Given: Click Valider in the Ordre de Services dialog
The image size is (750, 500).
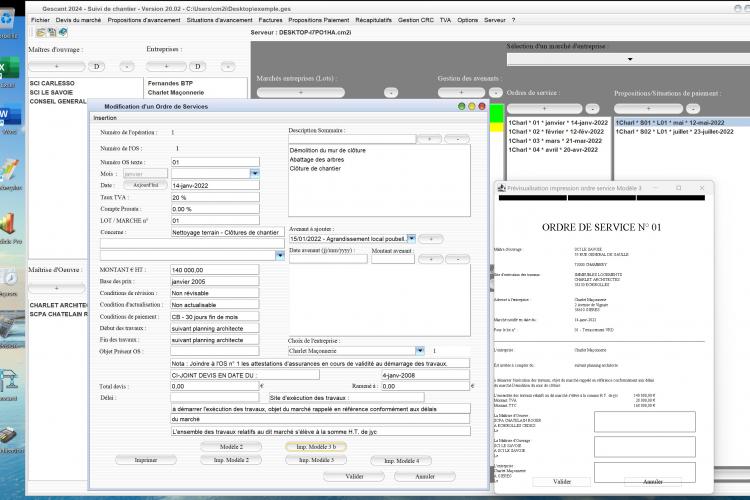Looking at the screenshot, I should (x=354, y=477).
